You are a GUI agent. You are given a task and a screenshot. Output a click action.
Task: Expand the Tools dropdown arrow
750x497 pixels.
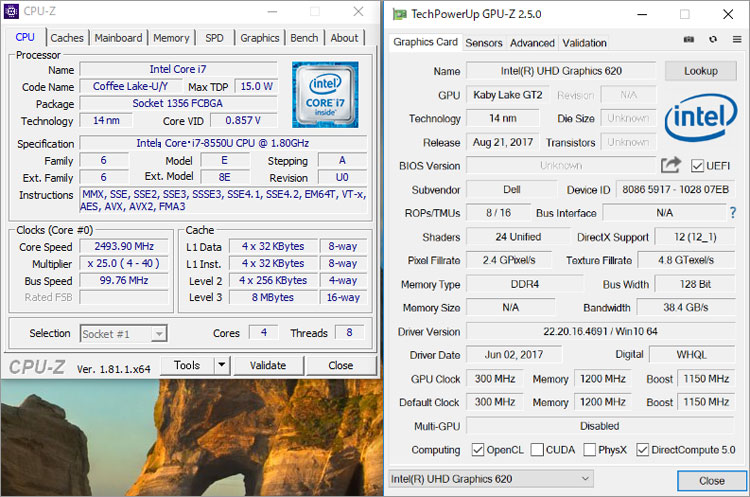(x=221, y=365)
